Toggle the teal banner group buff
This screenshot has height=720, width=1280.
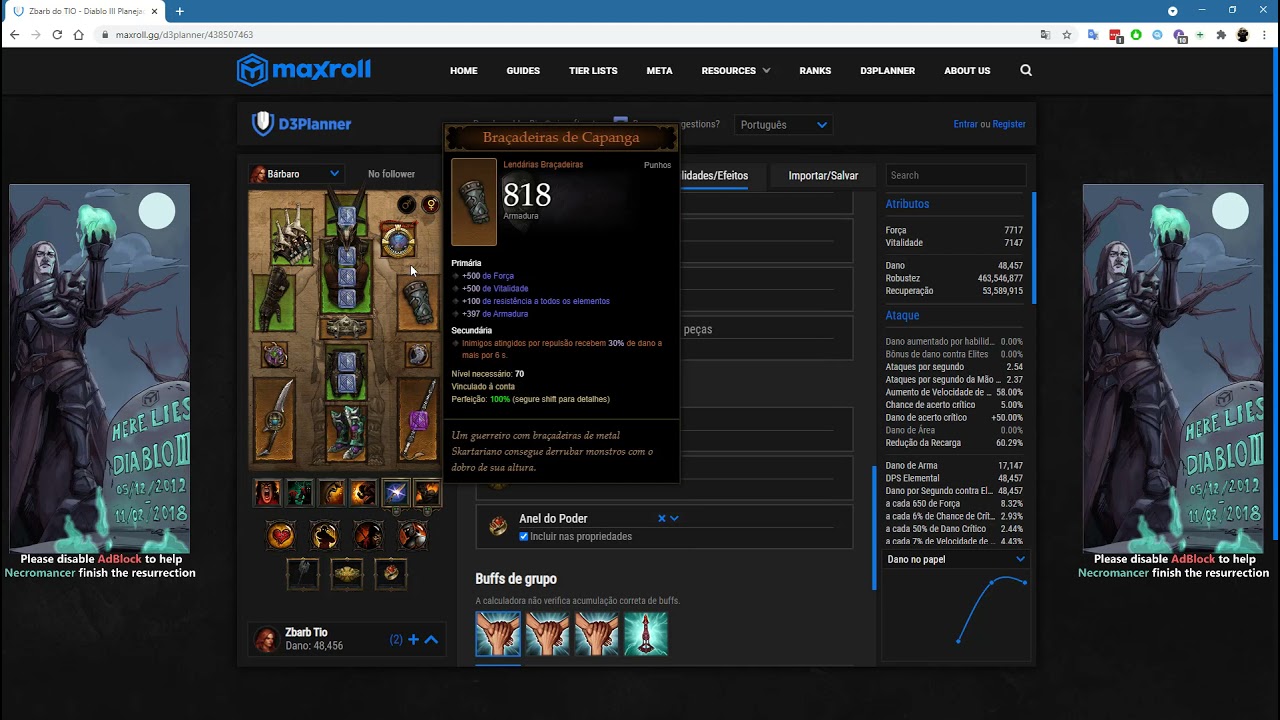[x=646, y=634]
